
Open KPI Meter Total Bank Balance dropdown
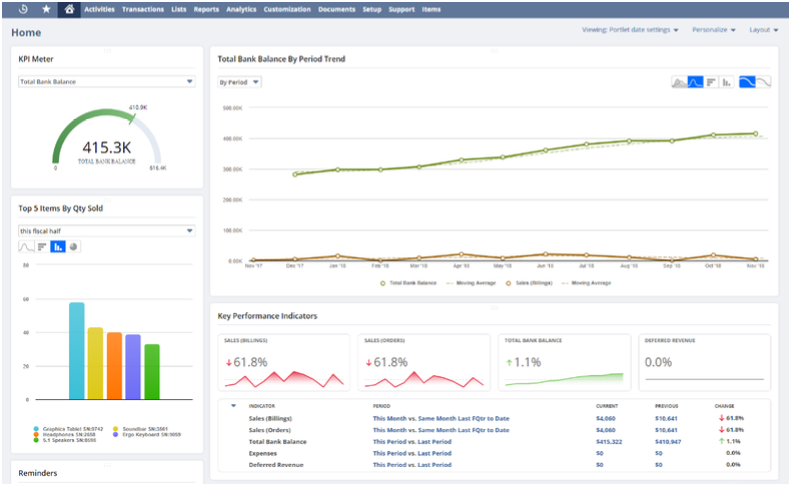click(x=106, y=82)
